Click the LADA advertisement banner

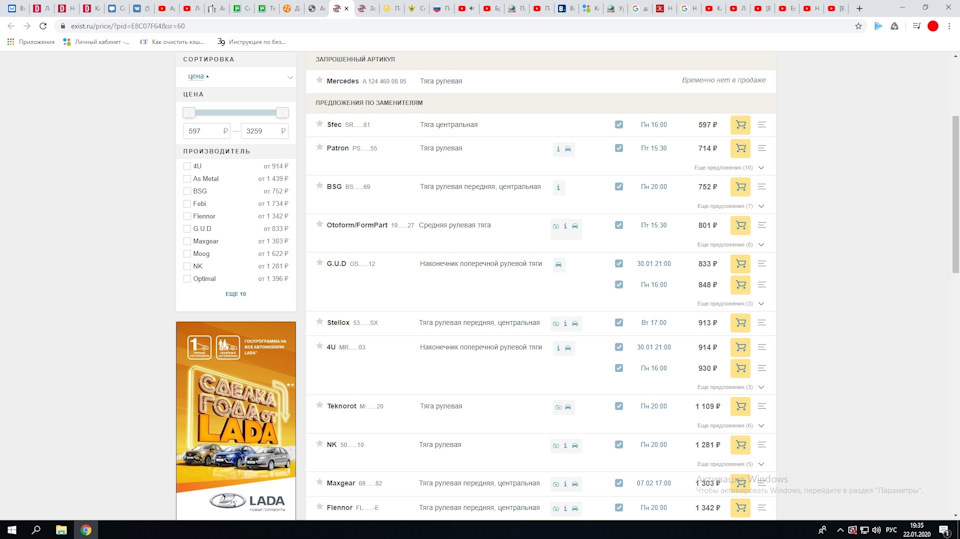(236, 421)
